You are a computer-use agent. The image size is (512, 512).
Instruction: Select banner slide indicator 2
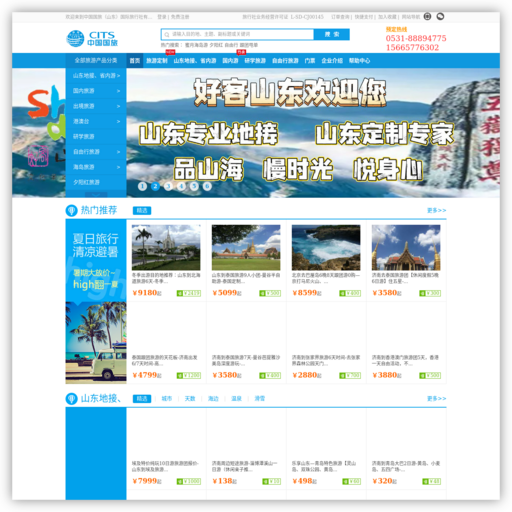(x=155, y=186)
